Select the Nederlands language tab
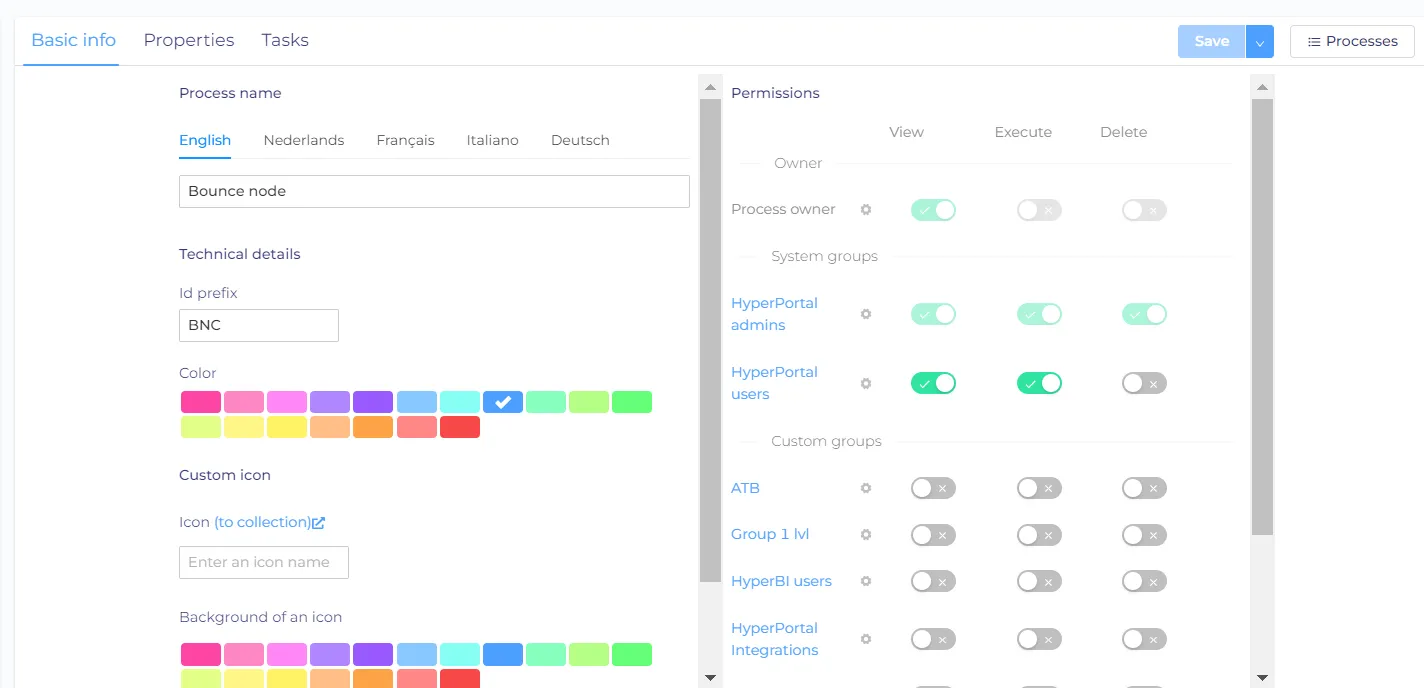Viewport: 1424px width, 688px height. [x=304, y=141]
